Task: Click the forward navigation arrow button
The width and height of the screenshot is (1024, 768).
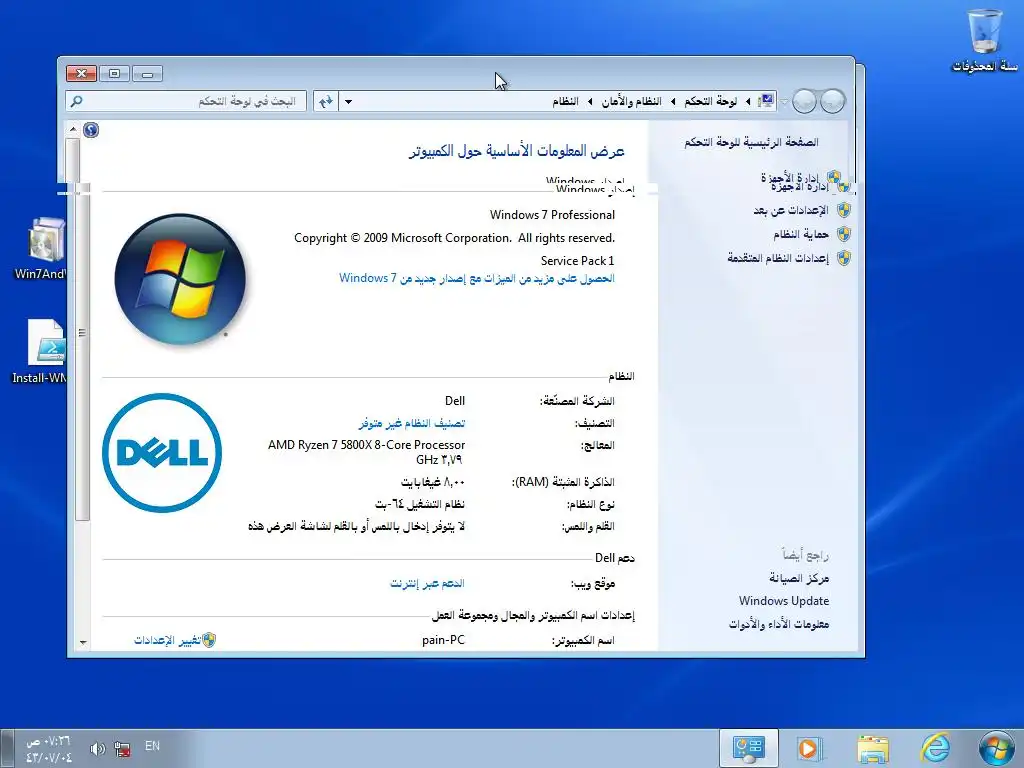Action: click(x=805, y=101)
